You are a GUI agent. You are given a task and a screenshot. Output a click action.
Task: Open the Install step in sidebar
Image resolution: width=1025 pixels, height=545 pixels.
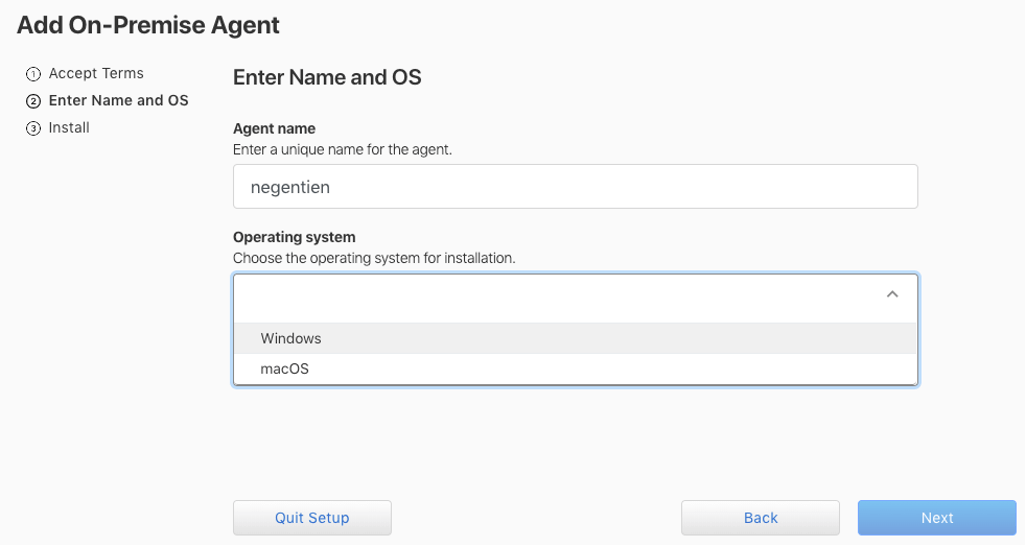pos(69,128)
